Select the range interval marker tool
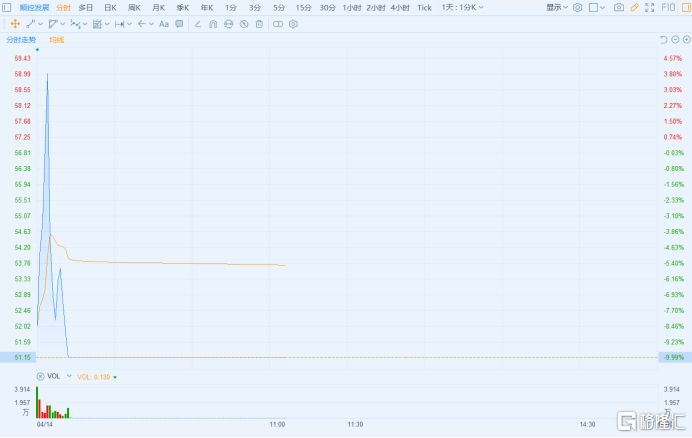The height and width of the screenshot is (438, 692). point(119,24)
